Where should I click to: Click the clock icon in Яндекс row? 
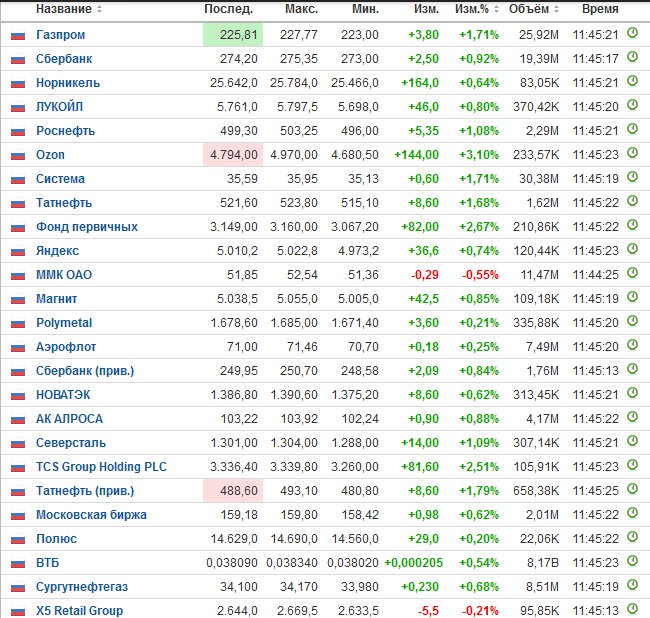[x=632, y=249]
